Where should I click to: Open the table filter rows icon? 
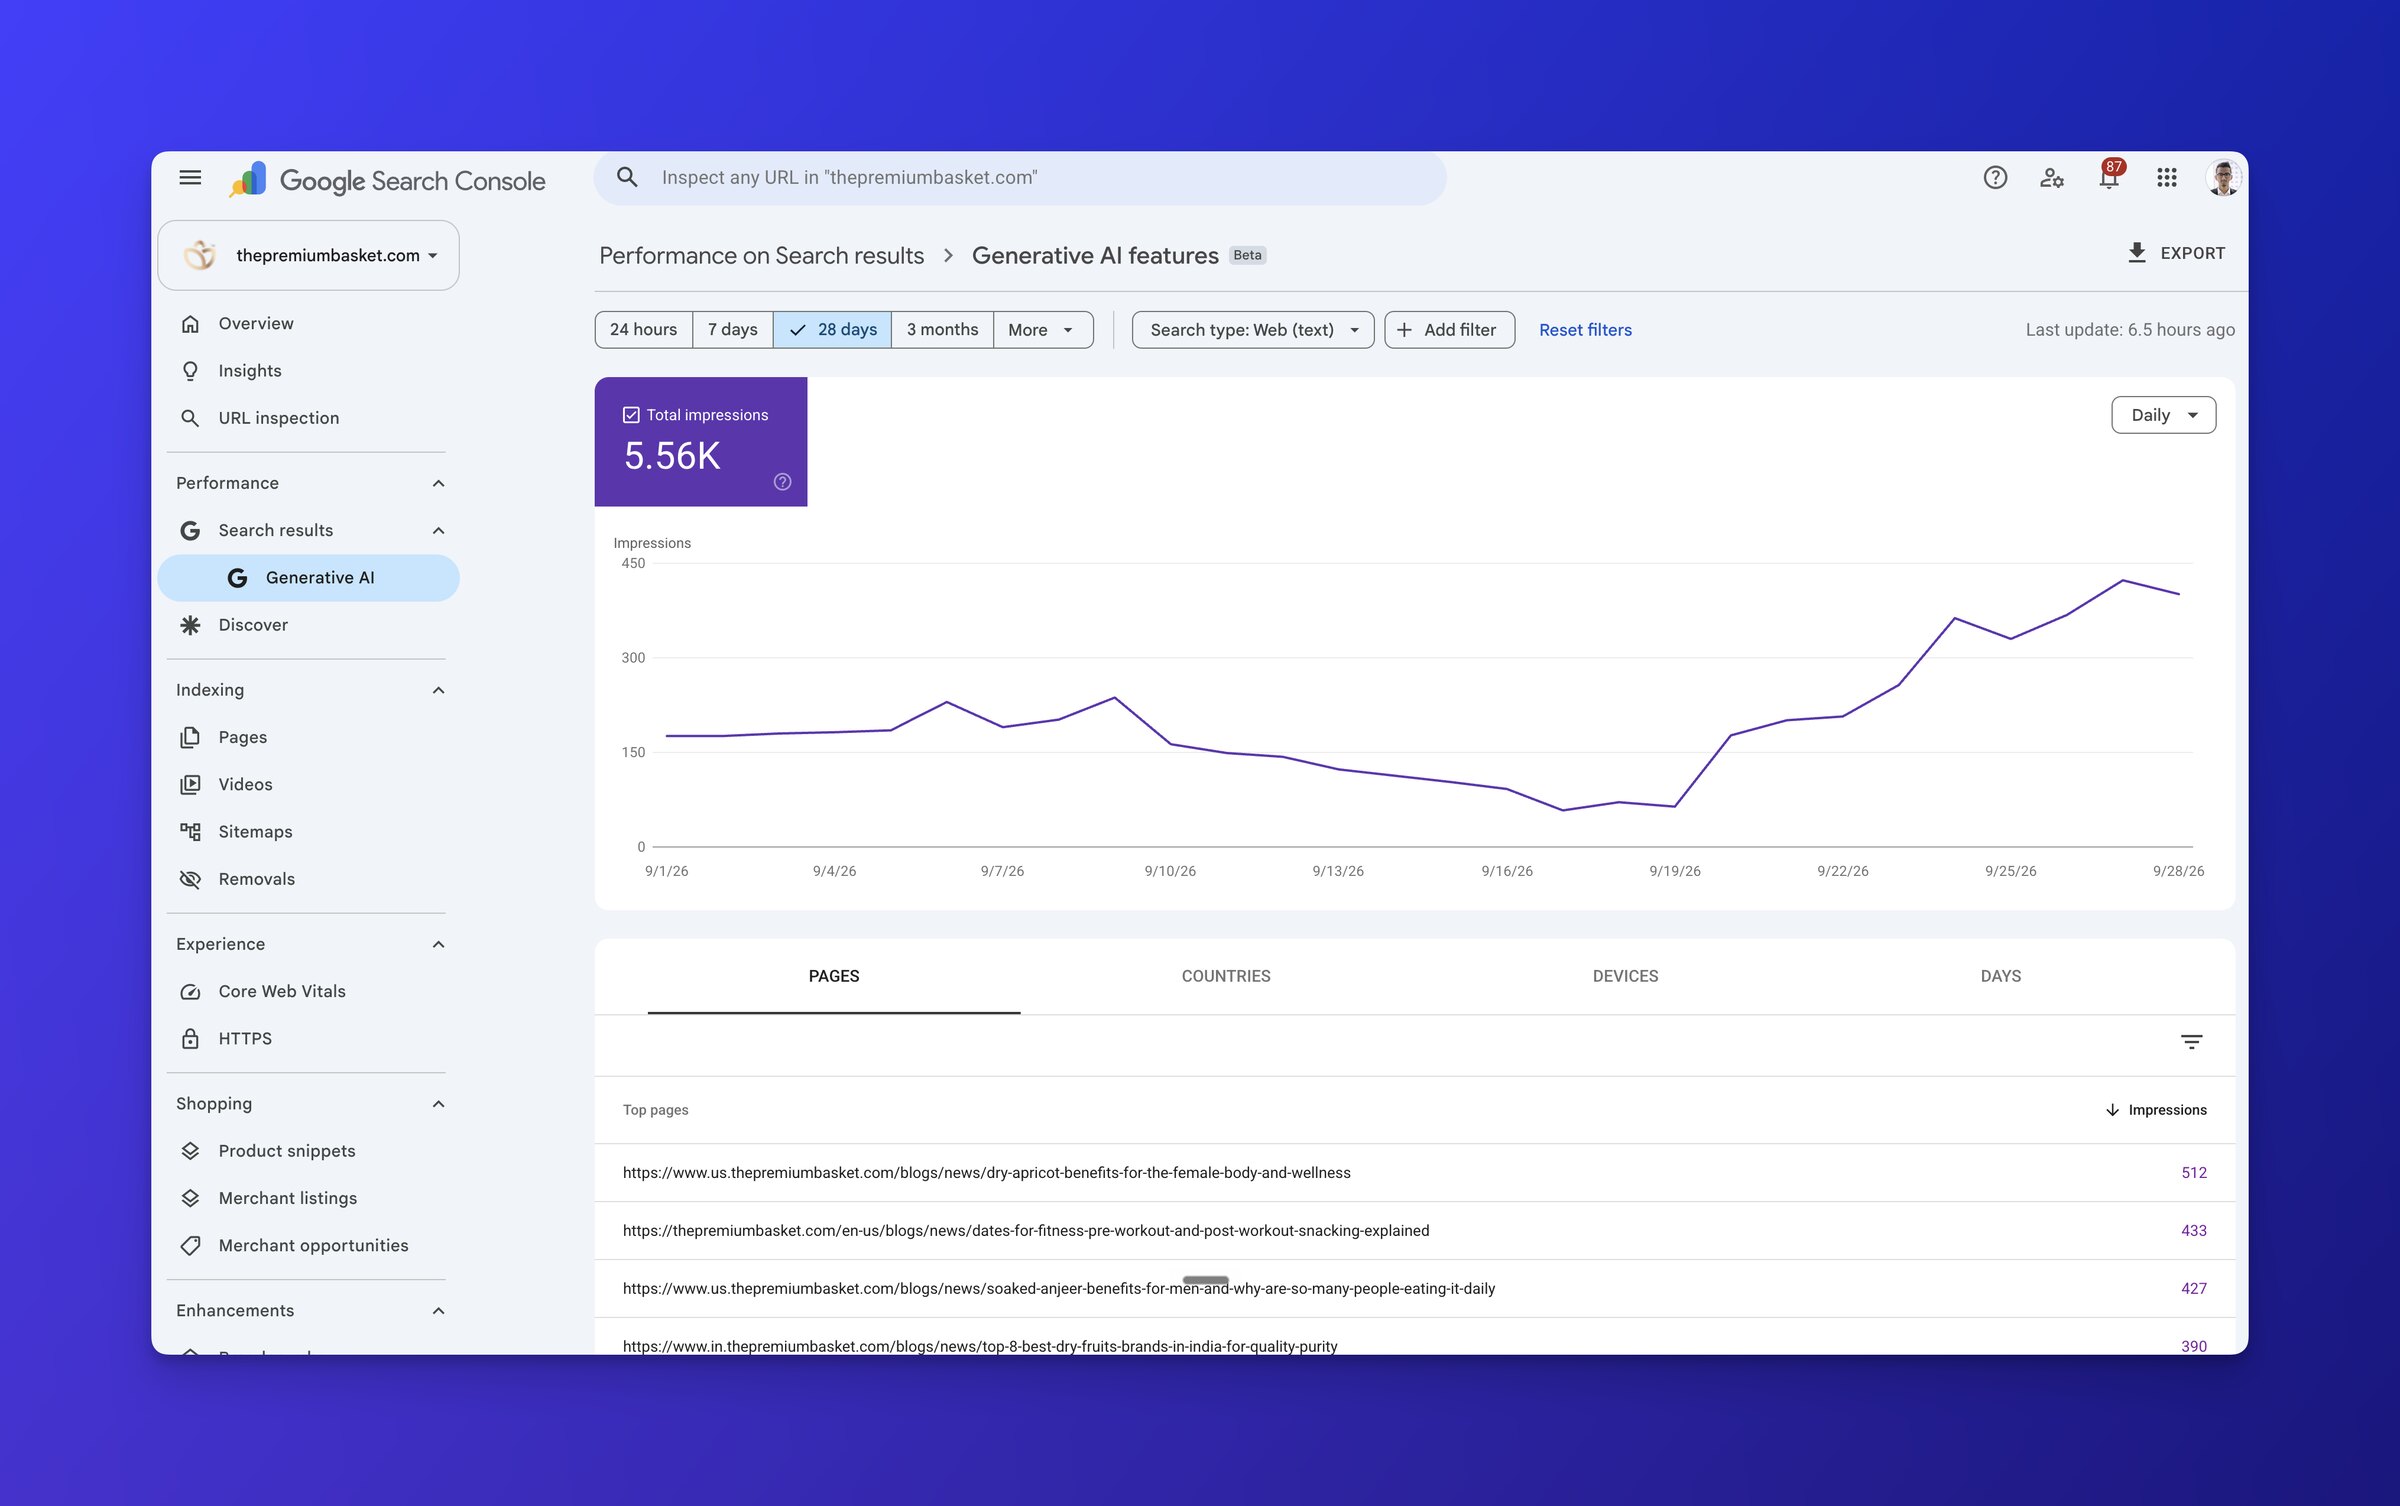click(x=2191, y=1042)
